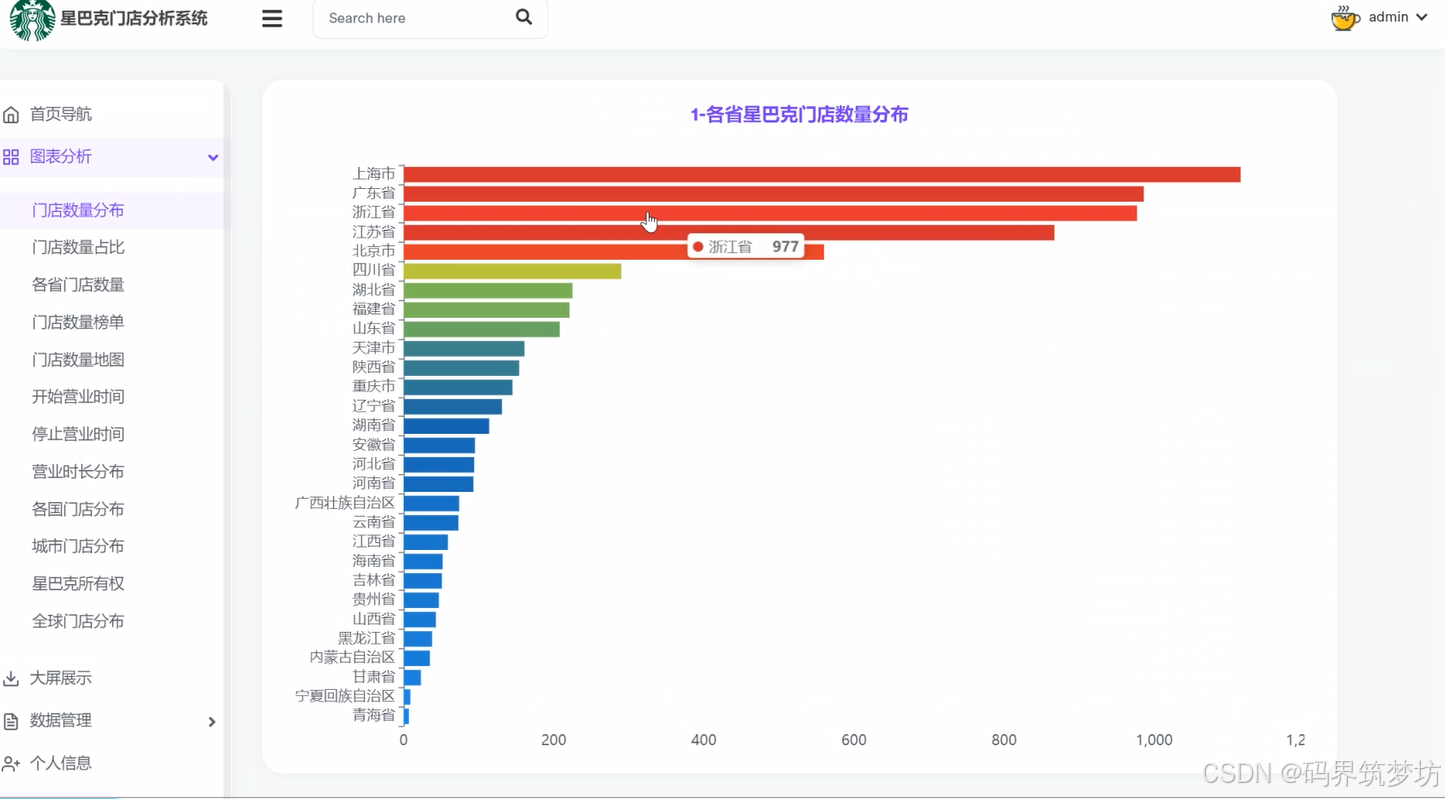
Task: Click the home icon beside 首页导航
Action: click(x=11, y=115)
